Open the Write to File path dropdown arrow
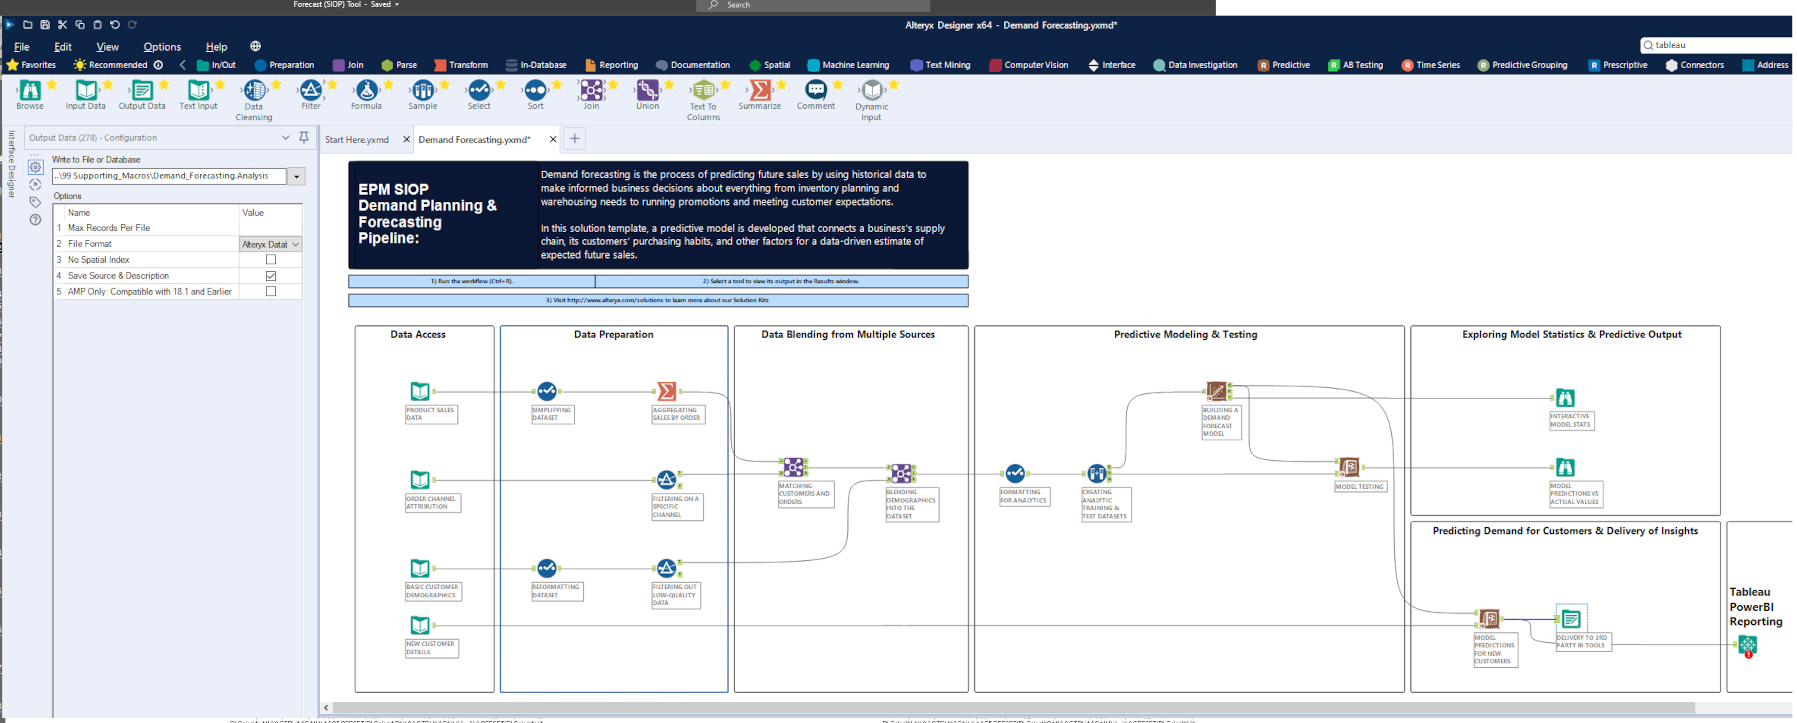This screenshot has width=1797, height=723. click(296, 176)
